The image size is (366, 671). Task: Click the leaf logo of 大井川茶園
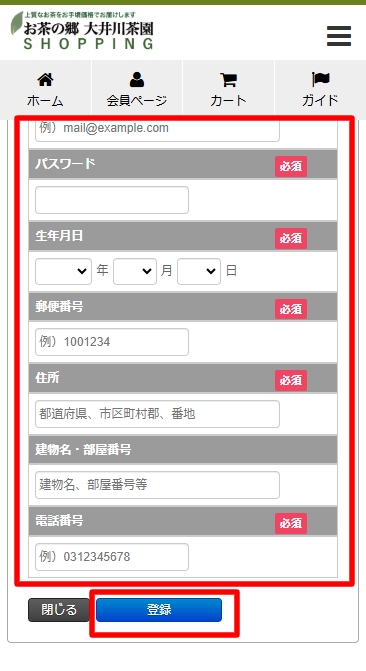17,23
